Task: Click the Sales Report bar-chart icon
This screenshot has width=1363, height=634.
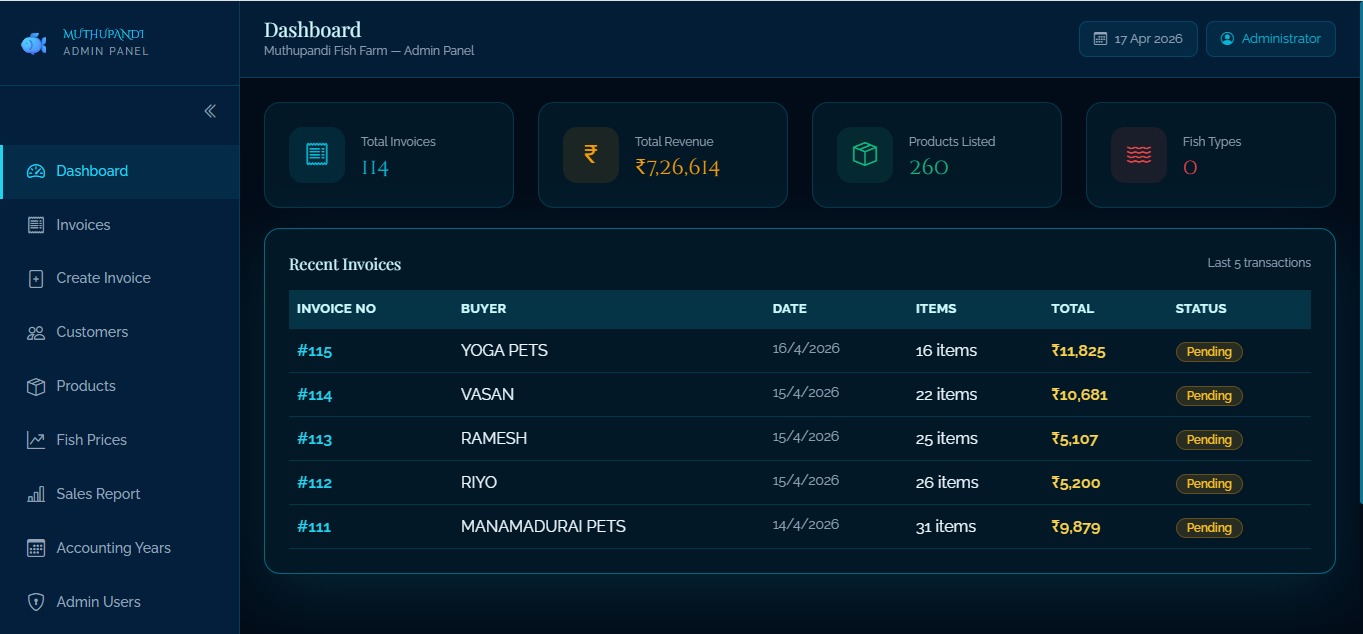Action: [x=35, y=493]
